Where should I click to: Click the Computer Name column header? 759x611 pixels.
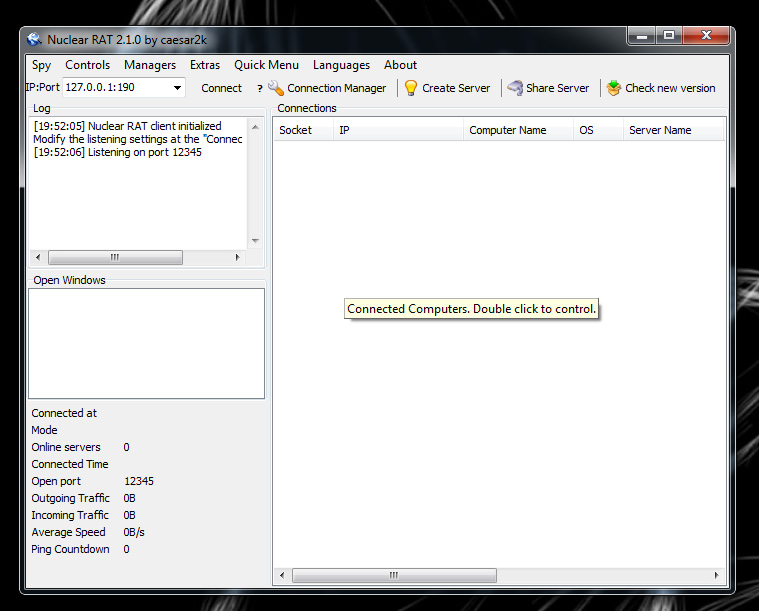click(508, 130)
